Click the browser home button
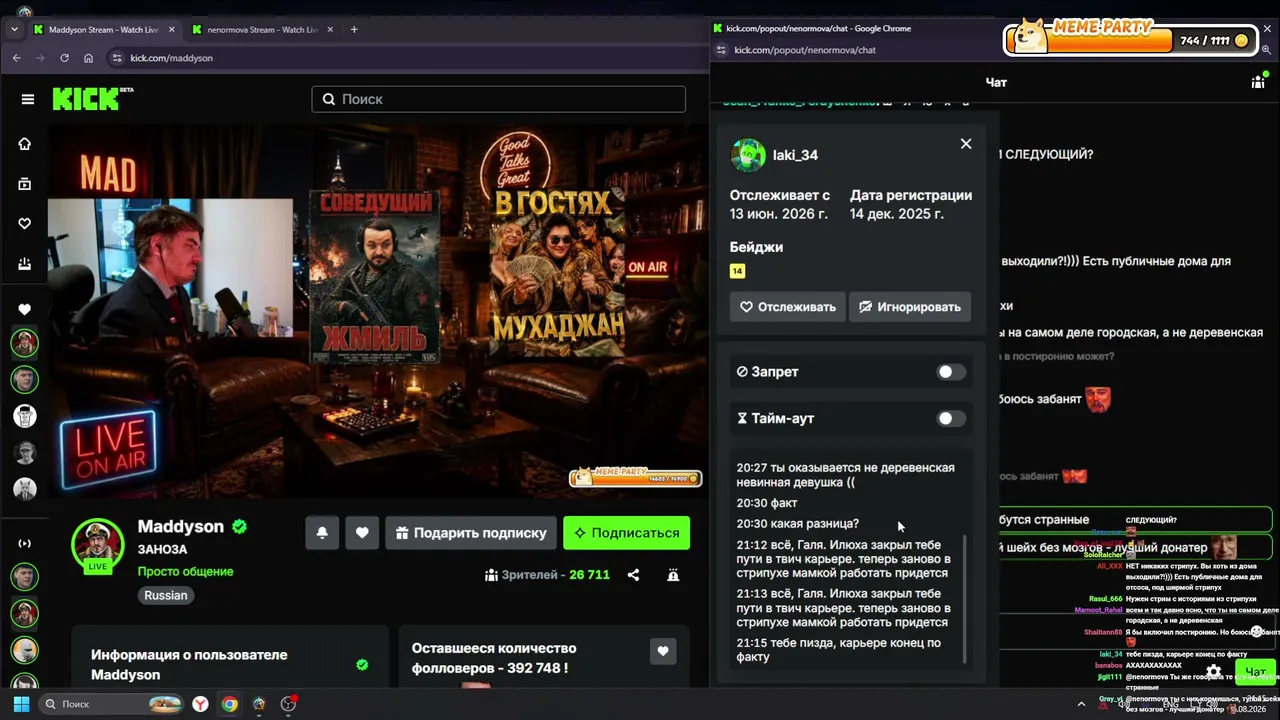This screenshot has height=720, width=1280. [89, 58]
